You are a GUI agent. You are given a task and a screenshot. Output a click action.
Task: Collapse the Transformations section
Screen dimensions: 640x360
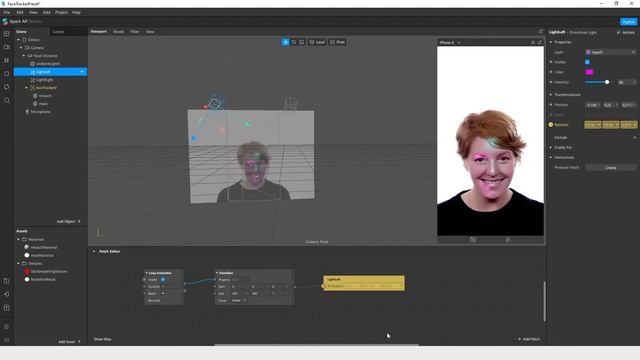551,95
